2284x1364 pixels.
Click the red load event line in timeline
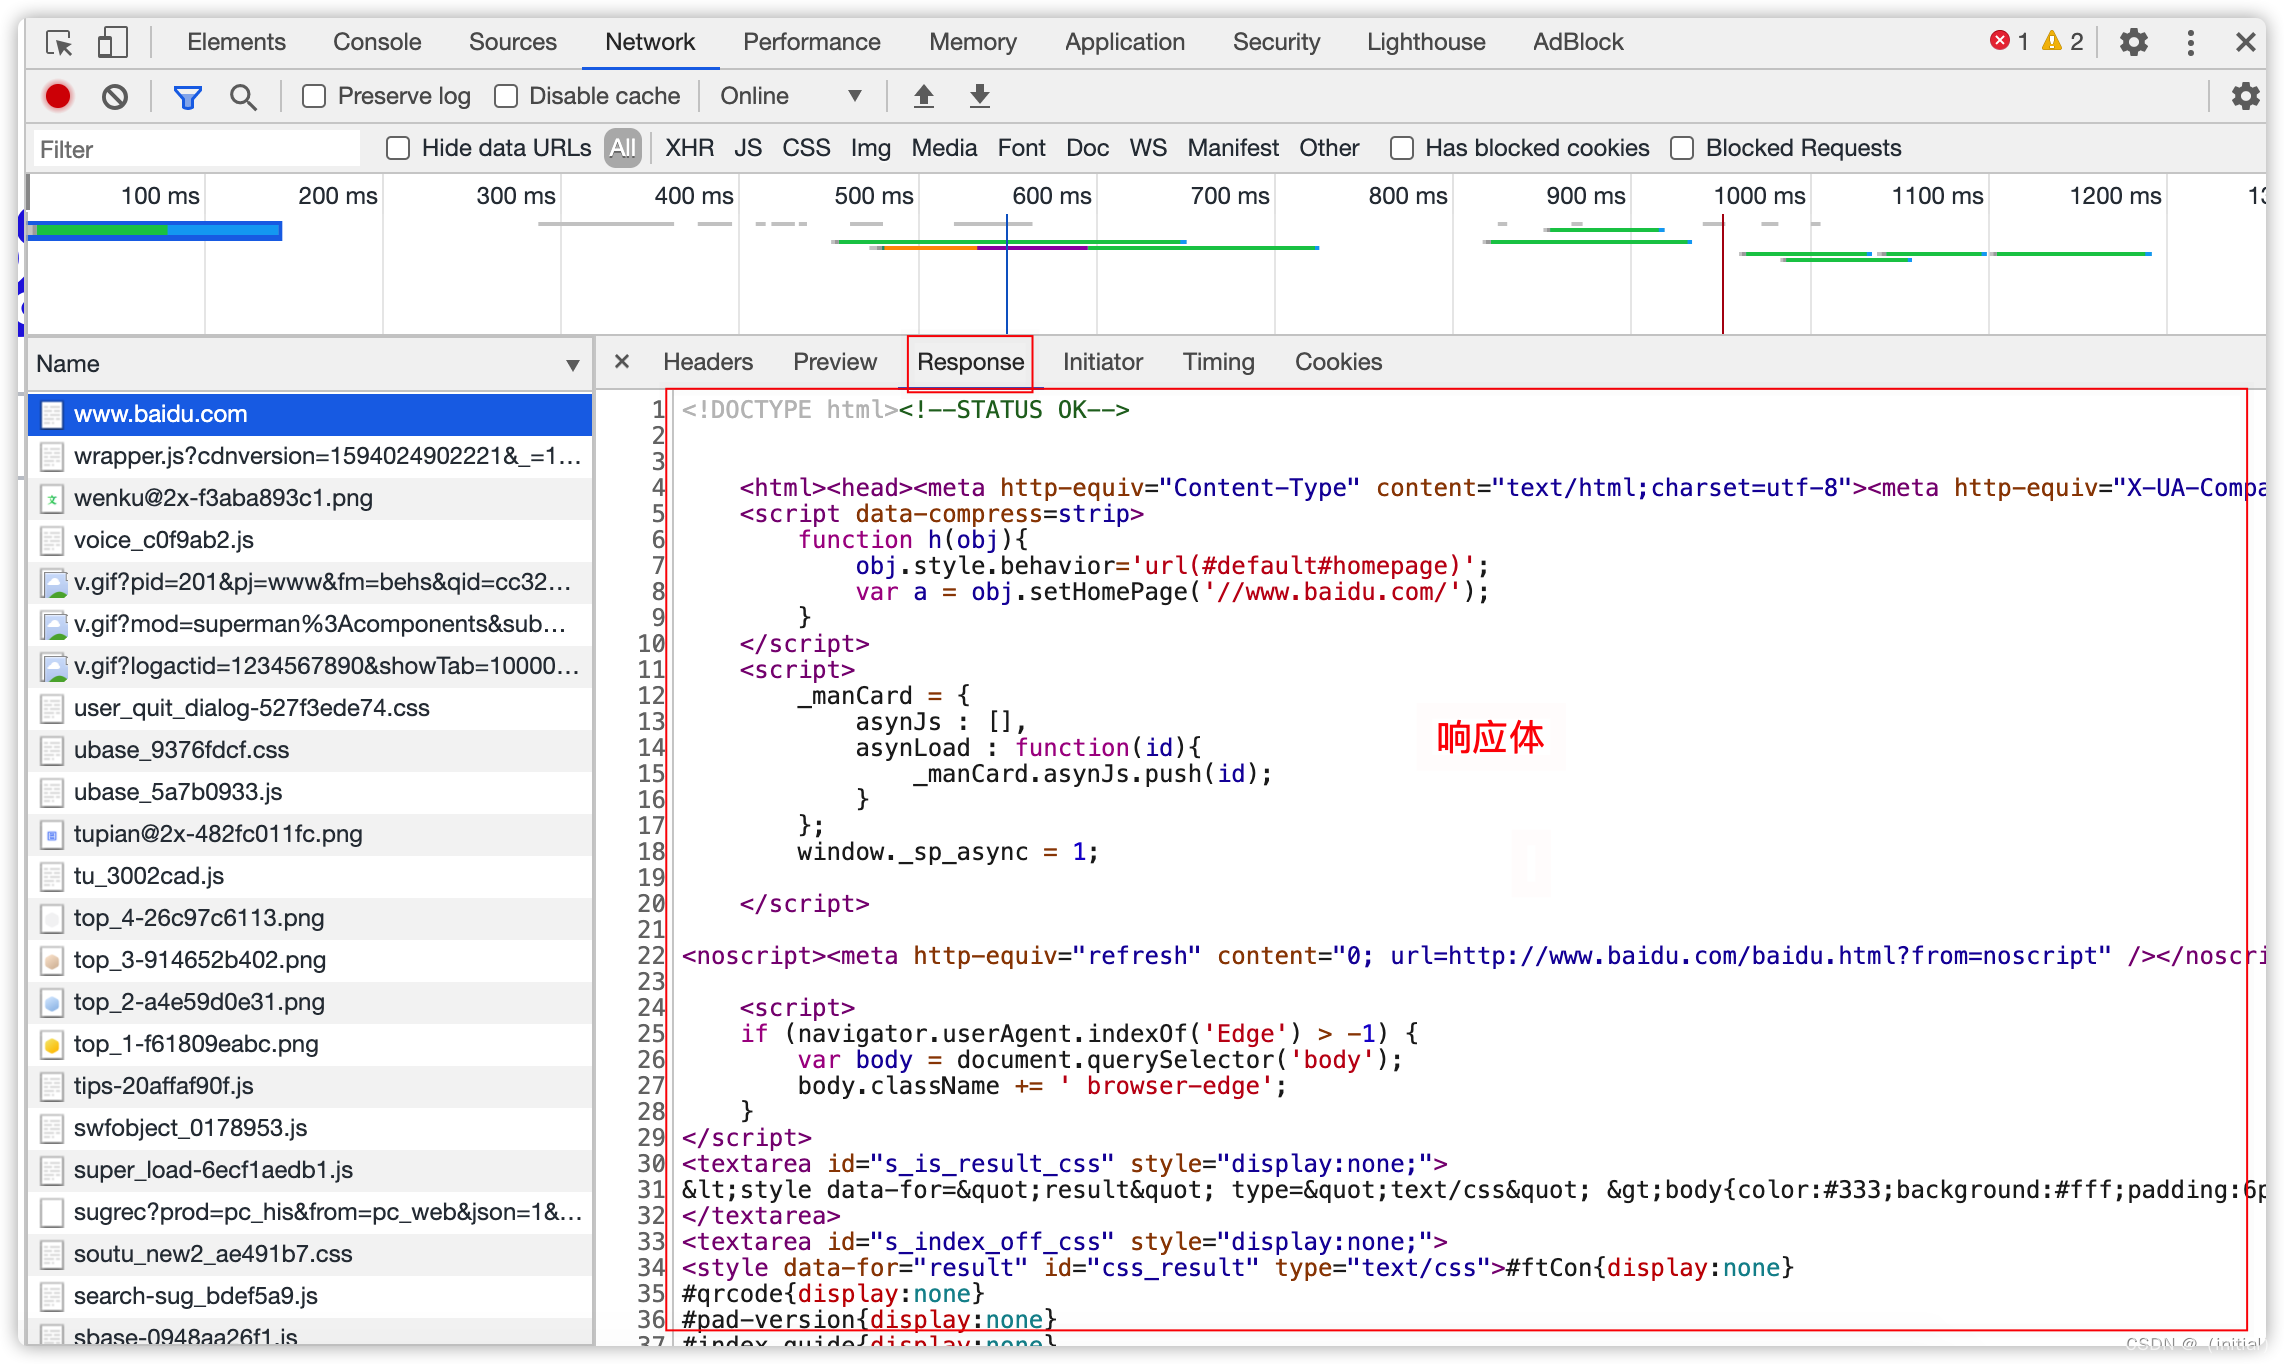(1722, 275)
